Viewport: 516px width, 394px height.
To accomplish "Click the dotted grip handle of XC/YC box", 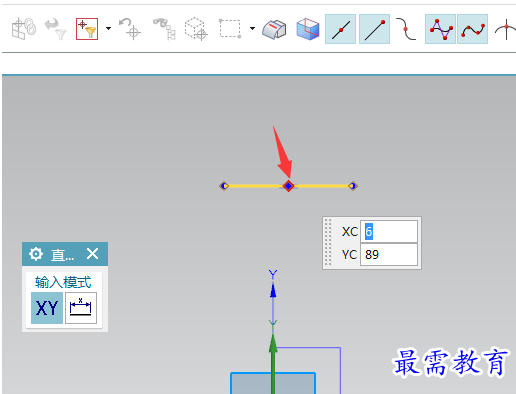I will click(328, 243).
